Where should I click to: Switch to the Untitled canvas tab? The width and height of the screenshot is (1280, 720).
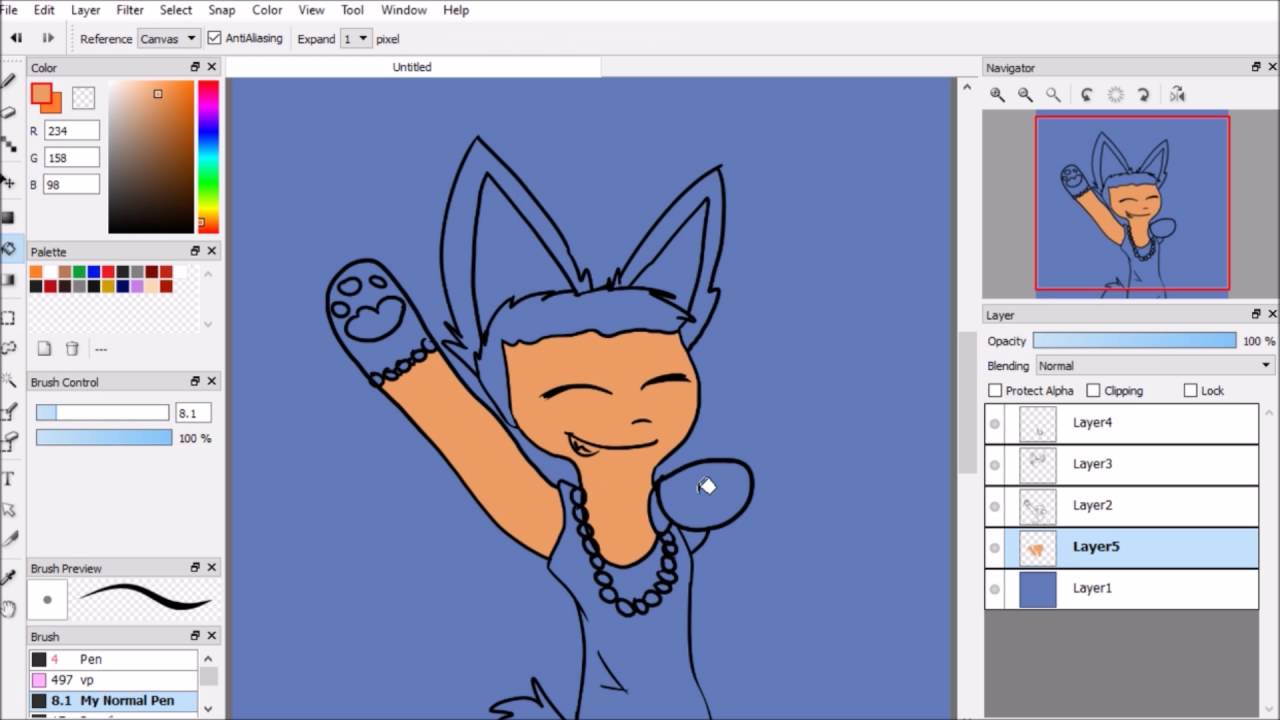click(x=412, y=67)
